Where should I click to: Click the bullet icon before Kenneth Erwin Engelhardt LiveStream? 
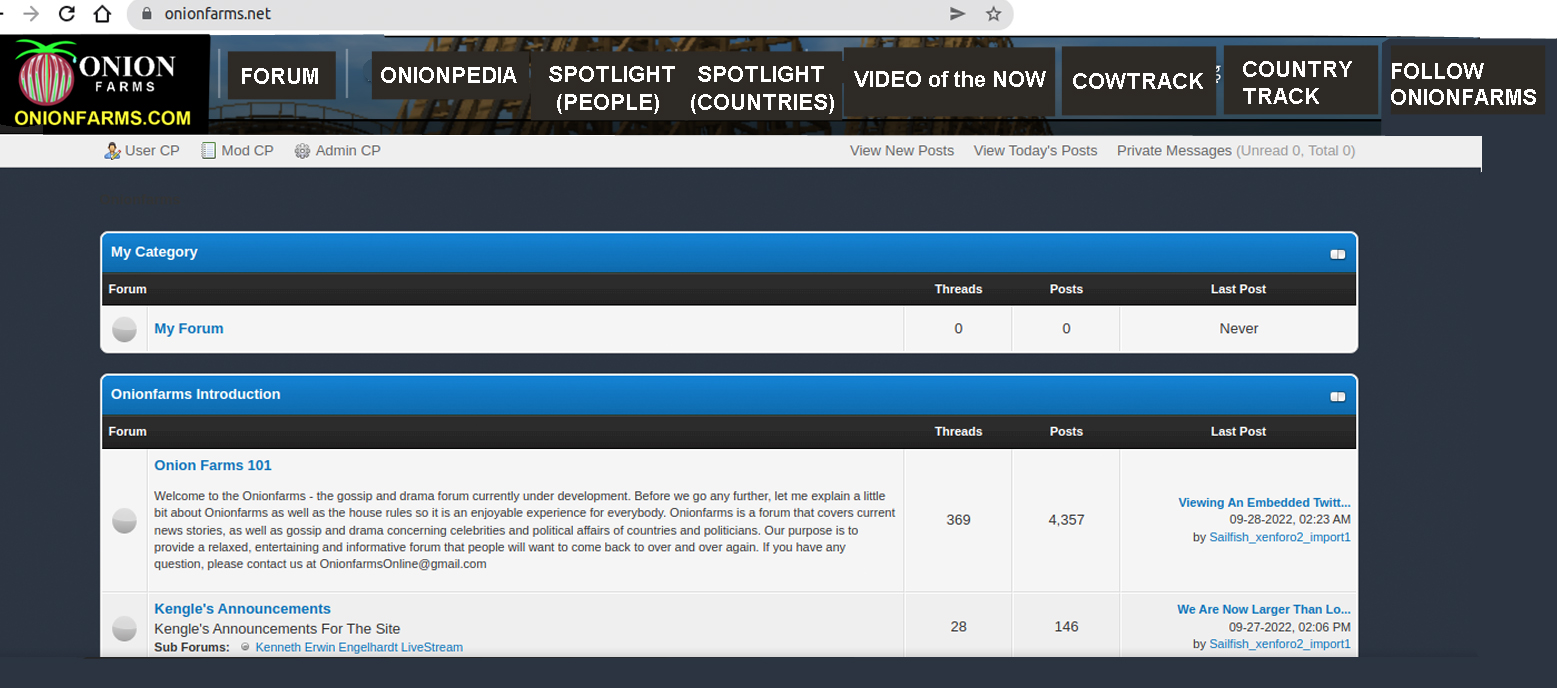(x=245, y=647)
